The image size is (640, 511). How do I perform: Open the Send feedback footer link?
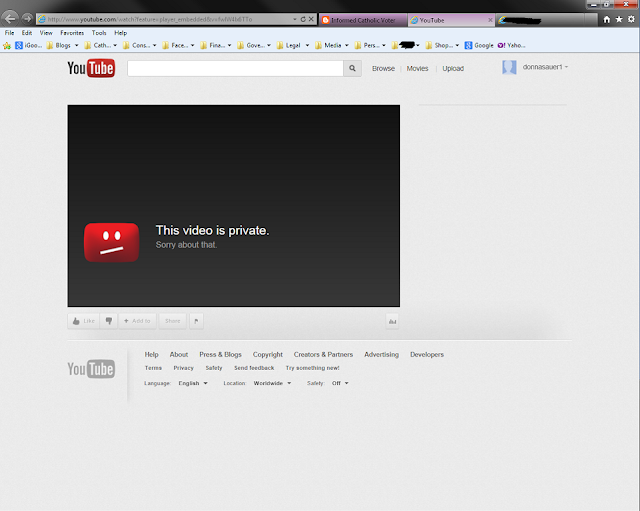tap(254, 368)
